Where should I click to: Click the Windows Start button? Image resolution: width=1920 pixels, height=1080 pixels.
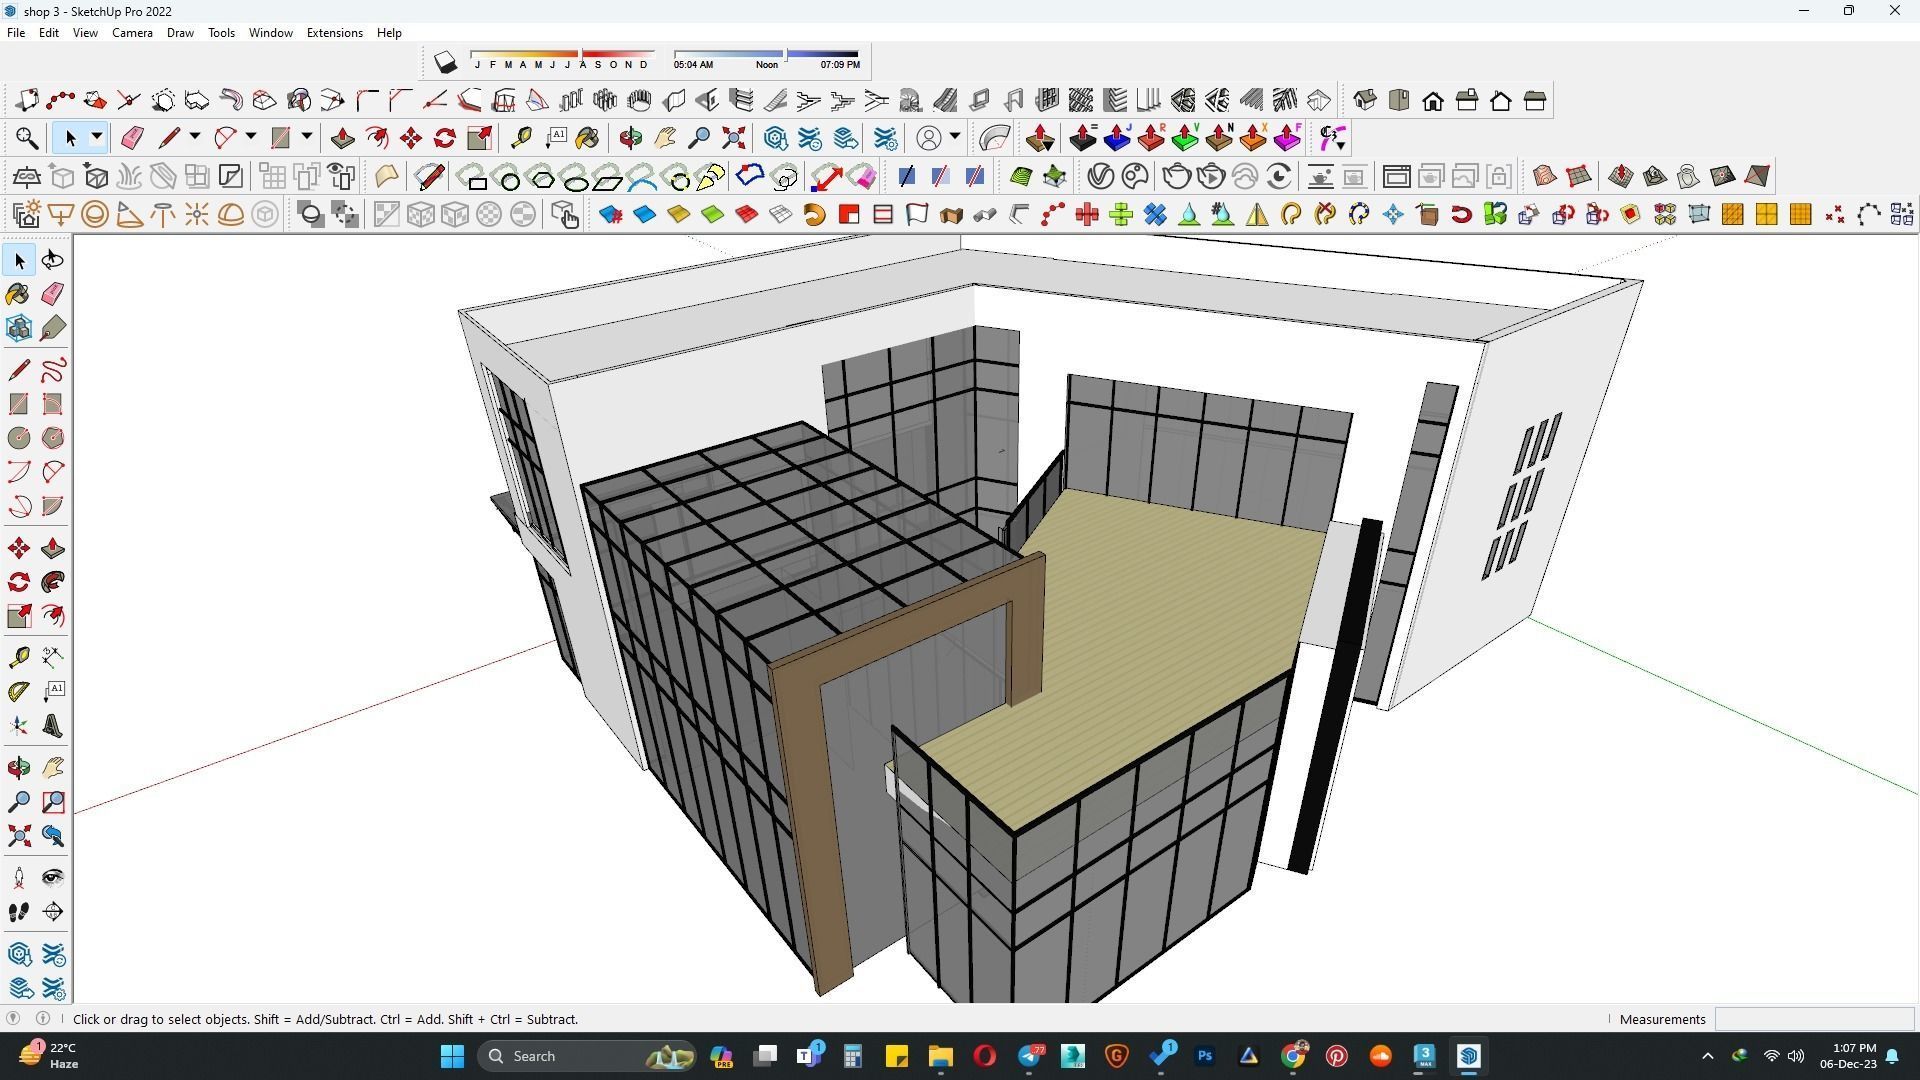coord(452,1056)
